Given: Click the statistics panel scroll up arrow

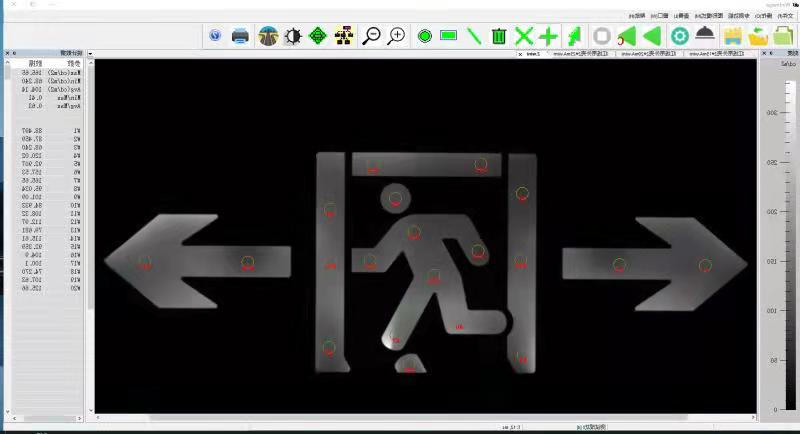Looking at the screenshot, I should pyautogui.click(x=7, y=63).
